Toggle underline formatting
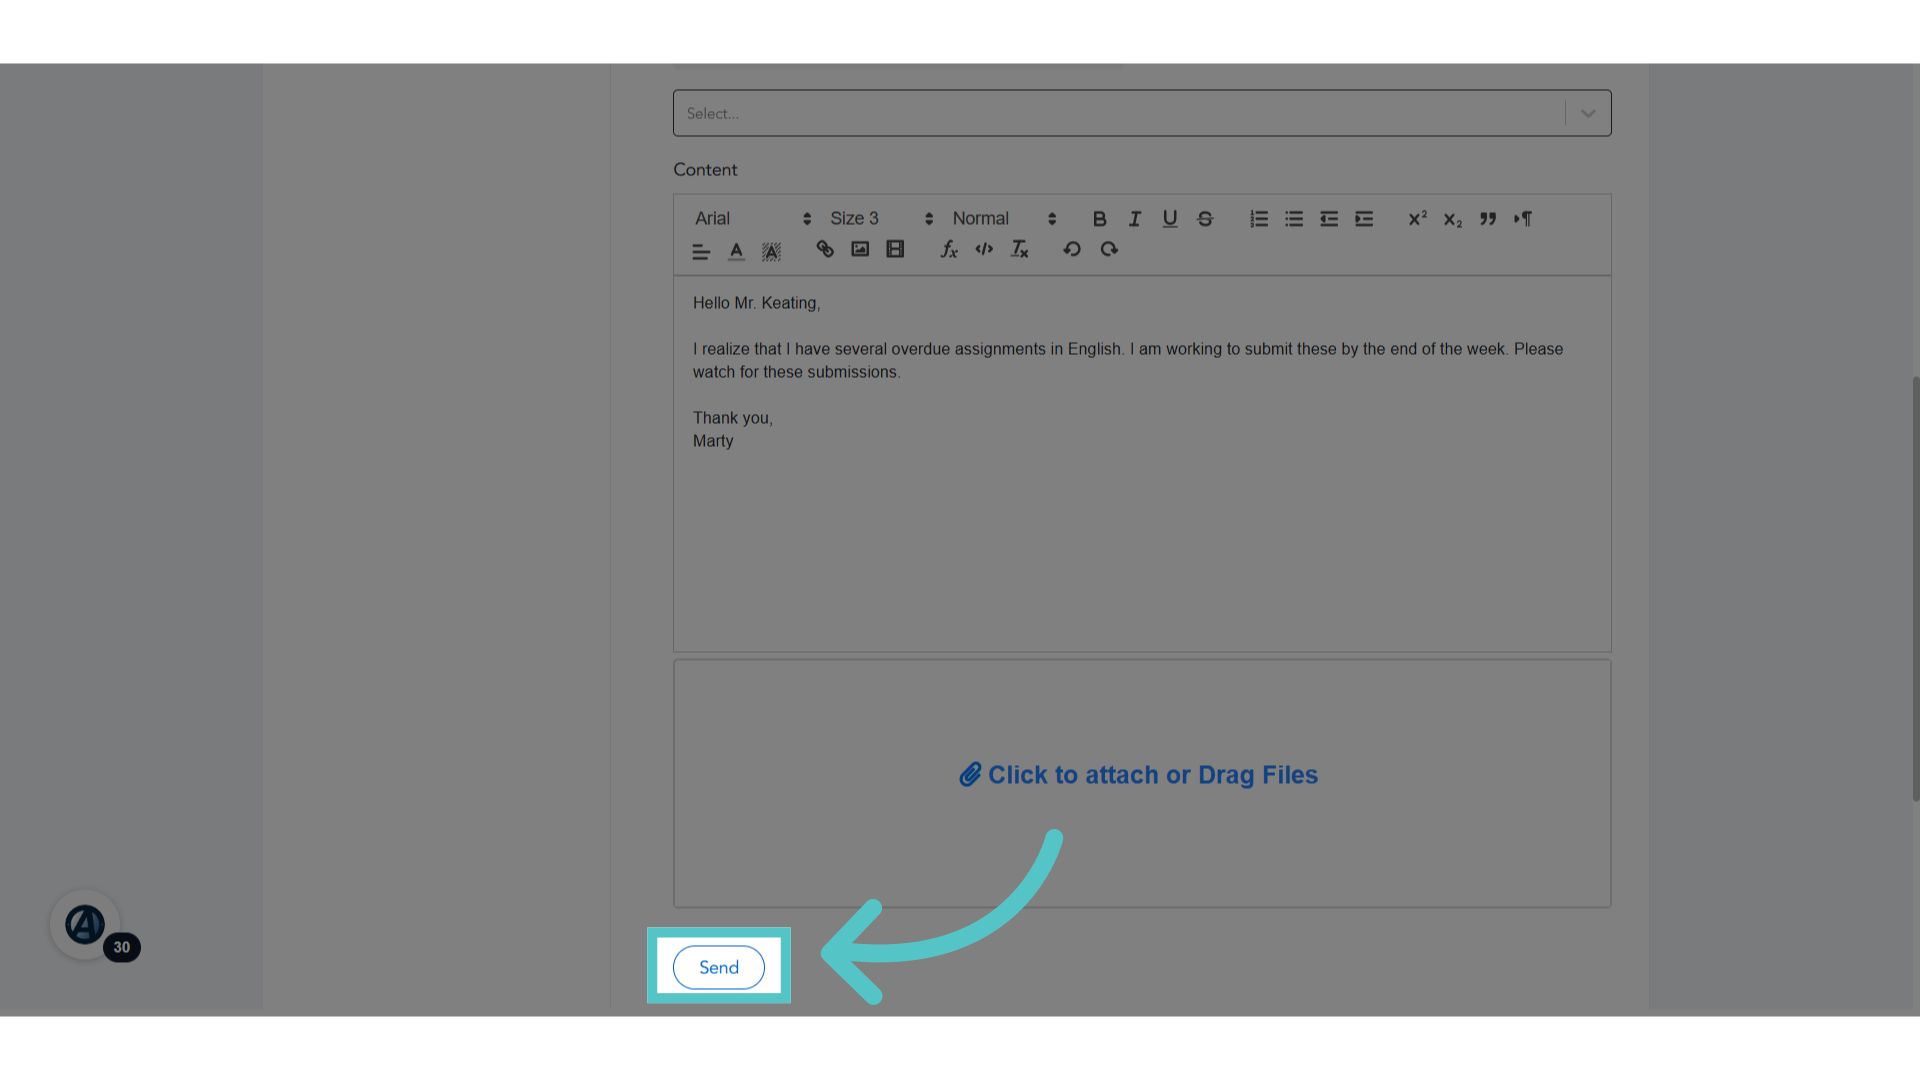Screen dimensions: 1920x1080 [1169, 218]
